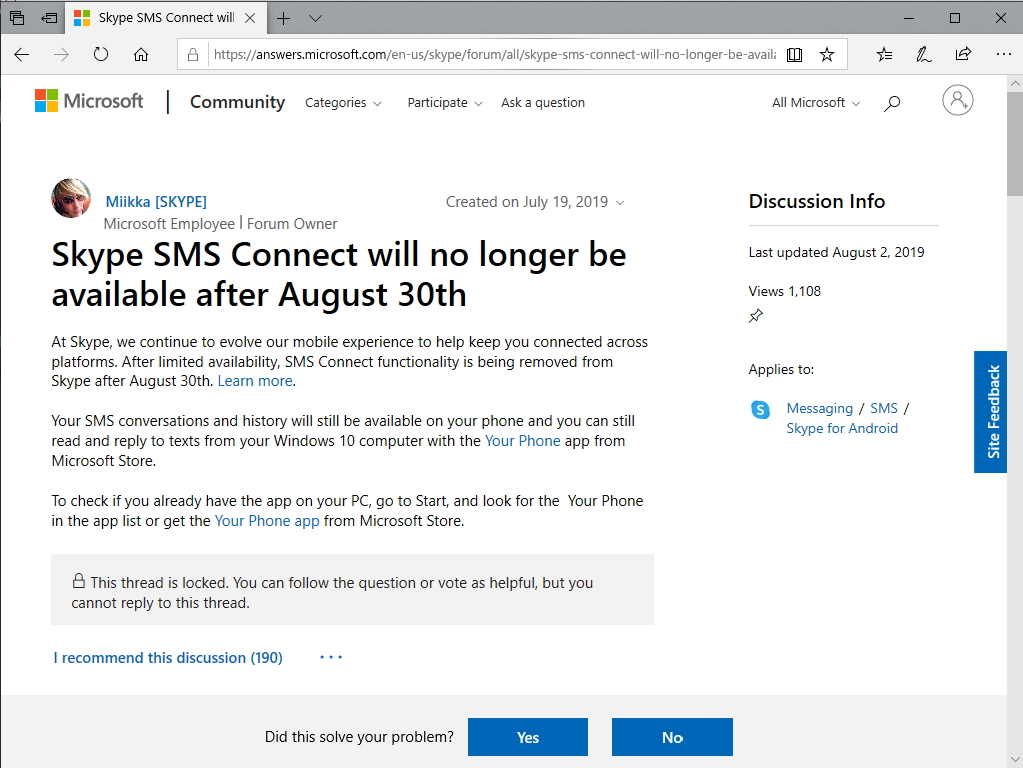Open the account profile icon
Viewport: 1023px width, 768px height.
pyautogui.click(x=957, y=100)
